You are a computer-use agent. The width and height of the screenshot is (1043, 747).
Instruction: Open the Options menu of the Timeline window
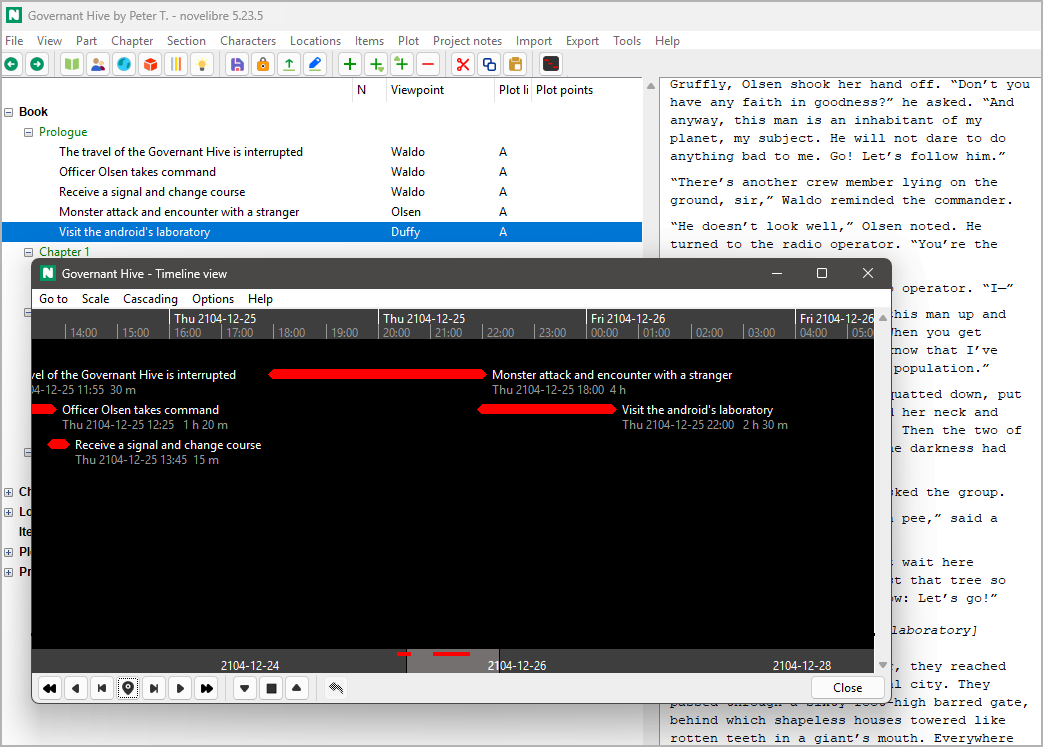[x=213, y=298]
